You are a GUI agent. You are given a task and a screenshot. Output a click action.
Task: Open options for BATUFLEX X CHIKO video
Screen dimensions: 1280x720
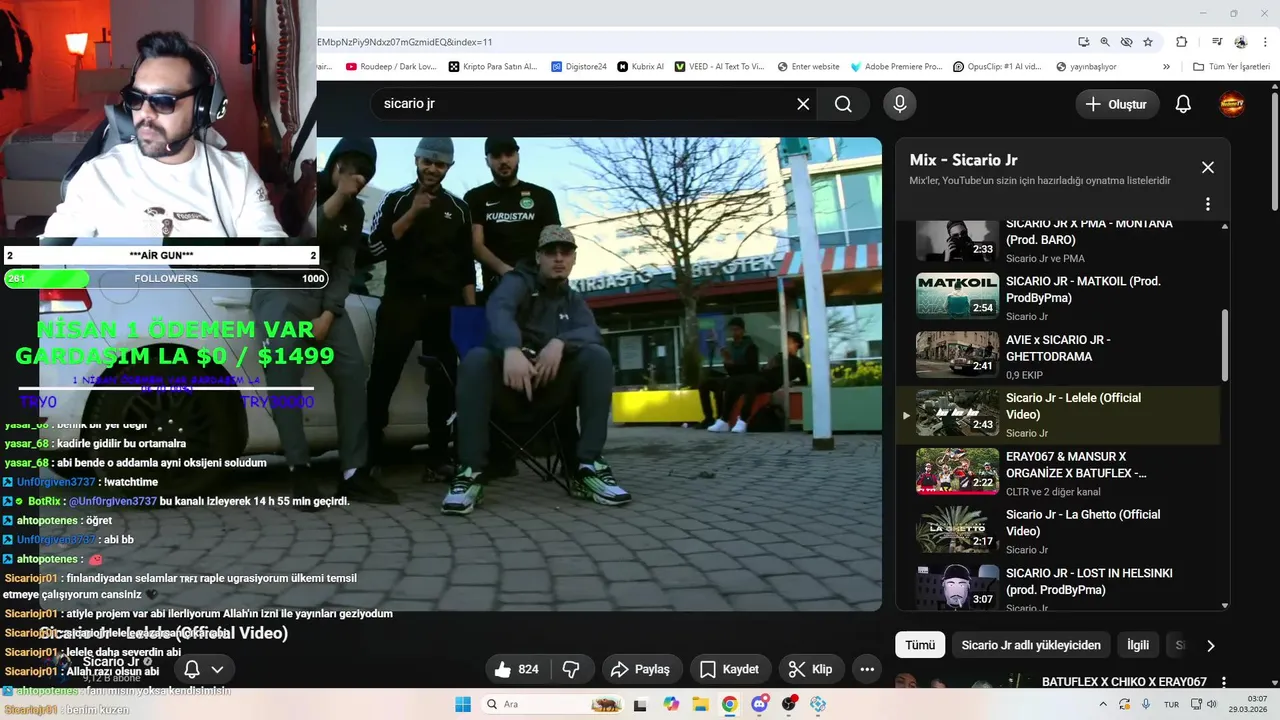1222,682
